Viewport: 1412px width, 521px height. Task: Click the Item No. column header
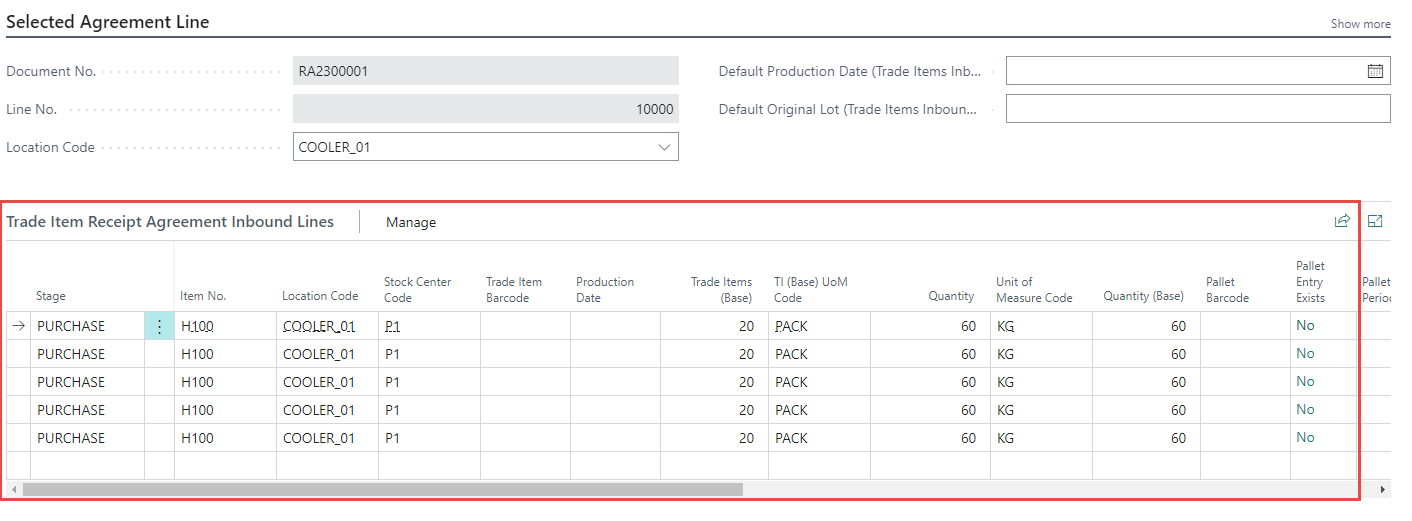[x=203, y=296]
